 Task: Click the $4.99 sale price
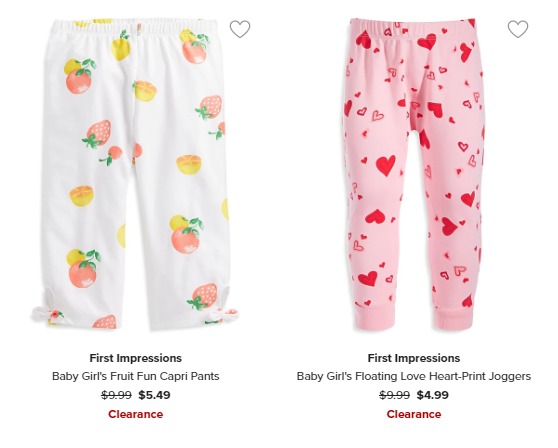coord(433,395)
